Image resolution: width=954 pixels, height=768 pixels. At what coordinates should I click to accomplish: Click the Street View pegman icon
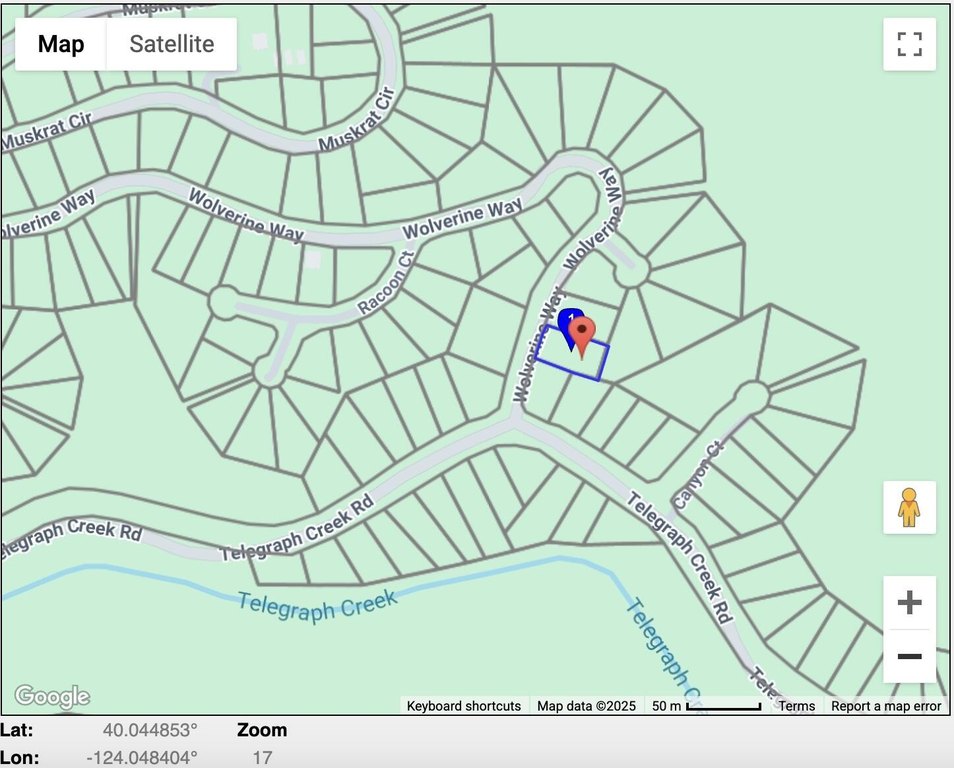[909, 507]
